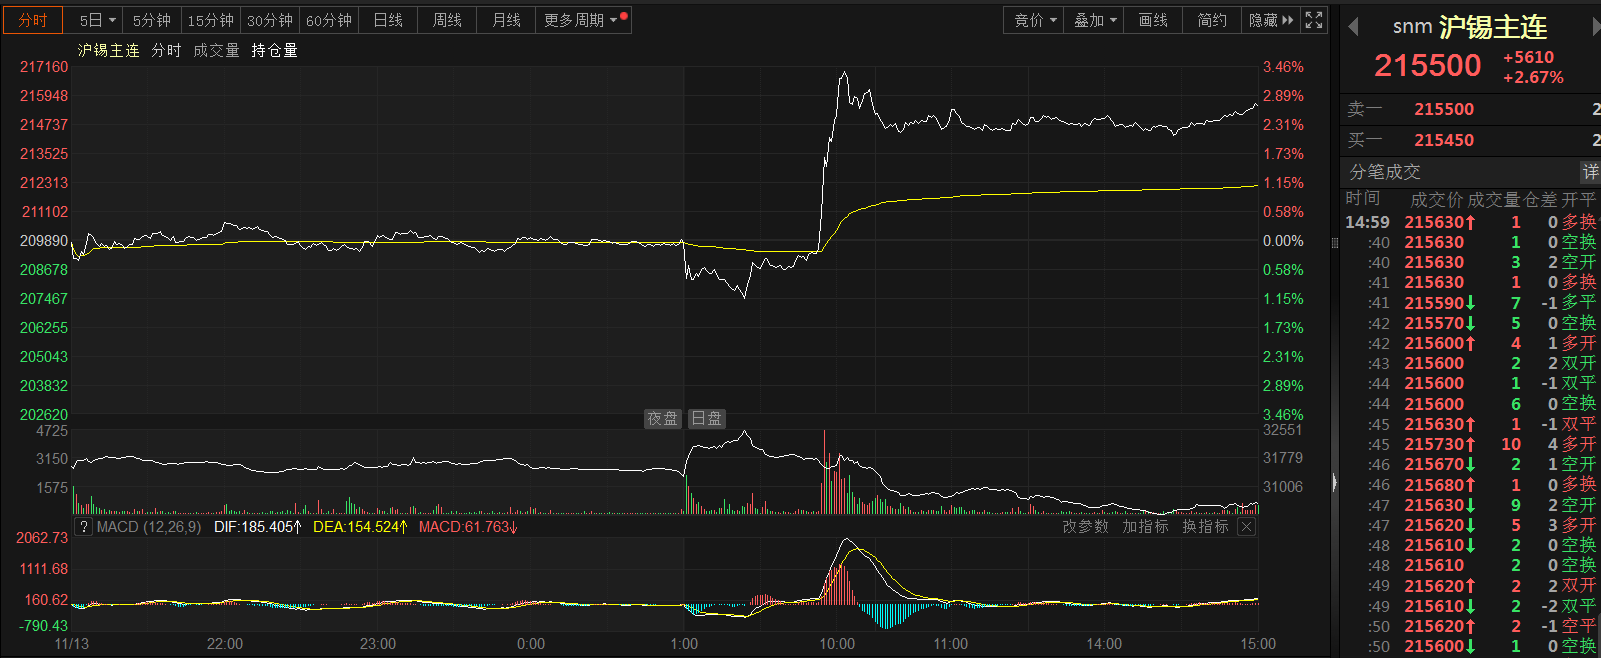Switch to the 30分钟 chart period
Viewport: 1601px width, 658px height.
click(270, 20)
